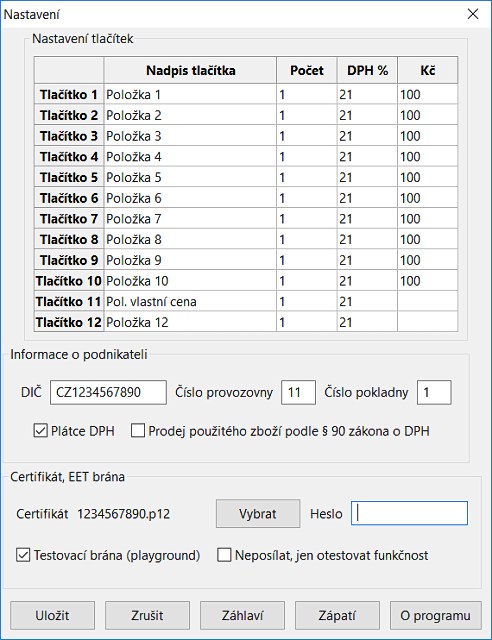
Task: Click the Tlačítko 12 row header
Action: [69, 322]
